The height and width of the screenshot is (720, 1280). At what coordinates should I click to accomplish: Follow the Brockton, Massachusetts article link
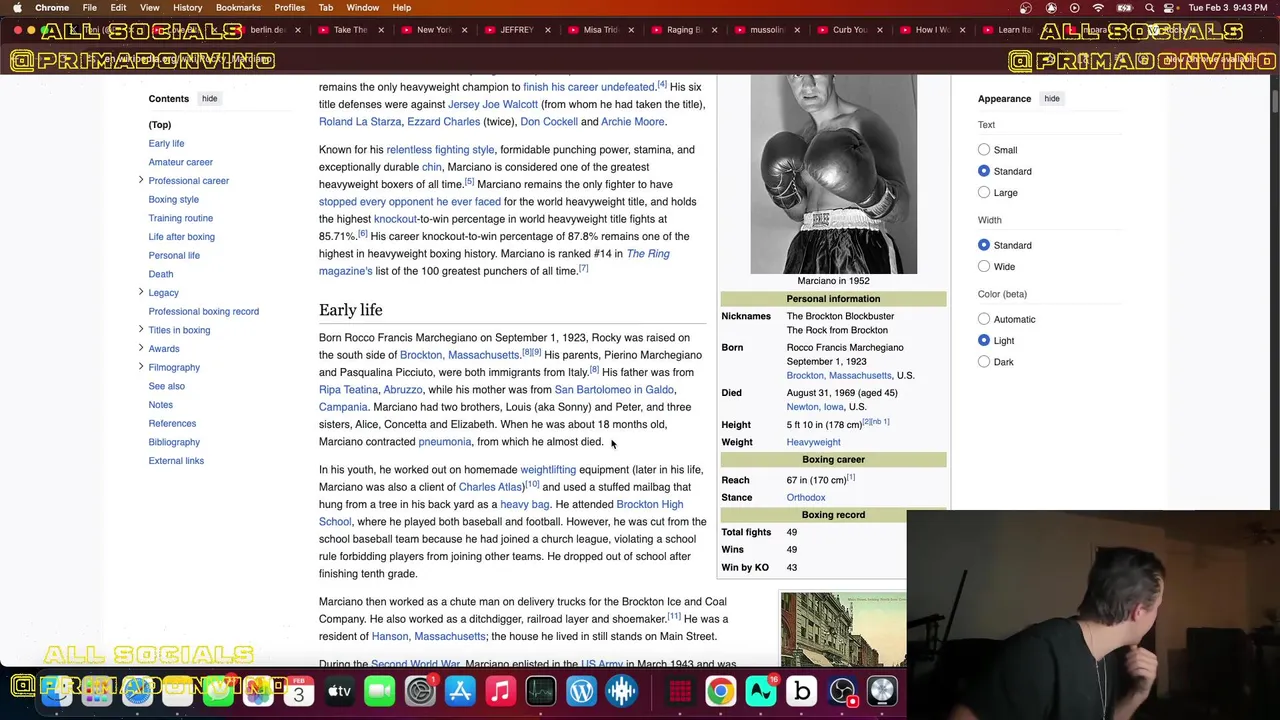tap(459, 355)
